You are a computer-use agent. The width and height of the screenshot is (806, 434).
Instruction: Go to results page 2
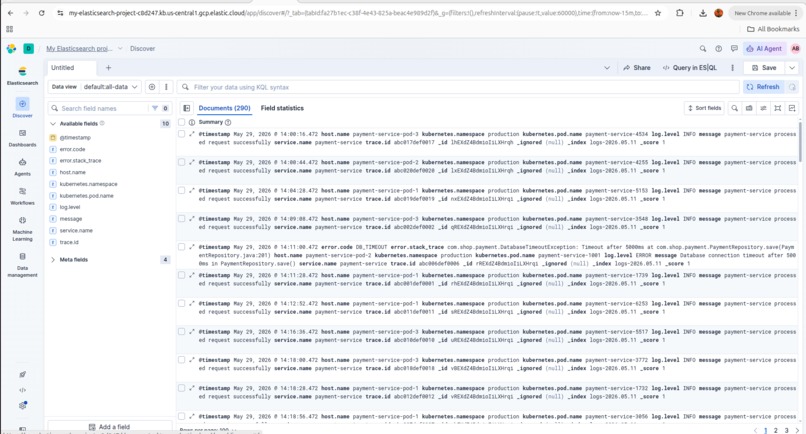click(x=776, y=430)
